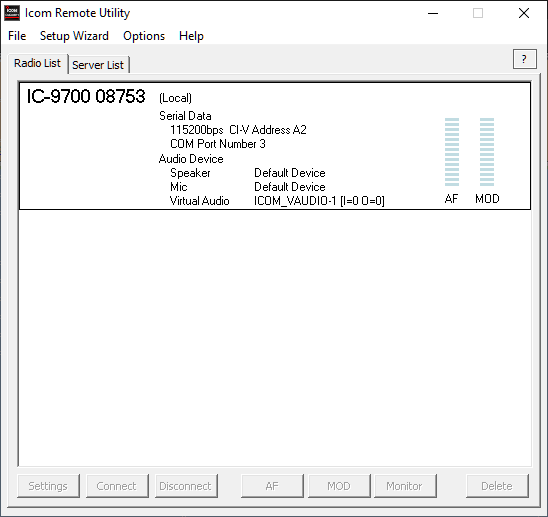Click "ICOM_VAUDIO-1 [I=0 O=0]" text
The width and height of the screenshot is (548, 517).
point(319,201)
